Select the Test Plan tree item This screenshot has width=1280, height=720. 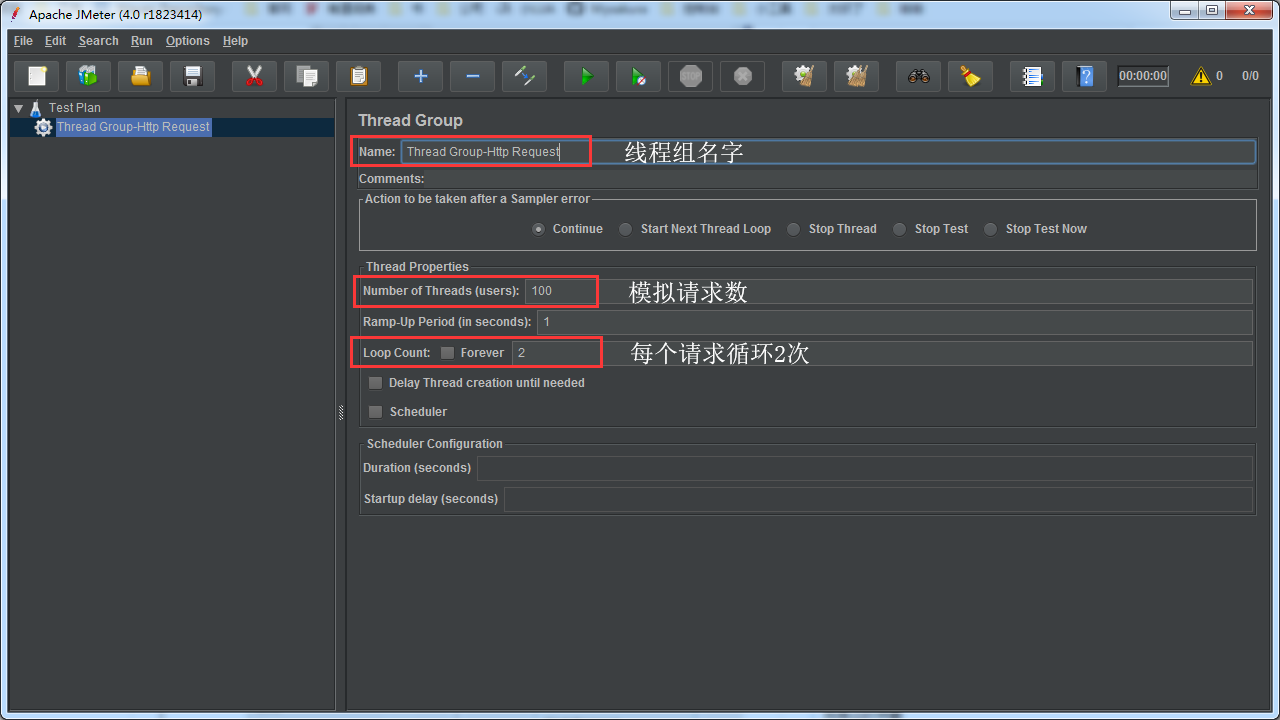click(x=75, y=108)
